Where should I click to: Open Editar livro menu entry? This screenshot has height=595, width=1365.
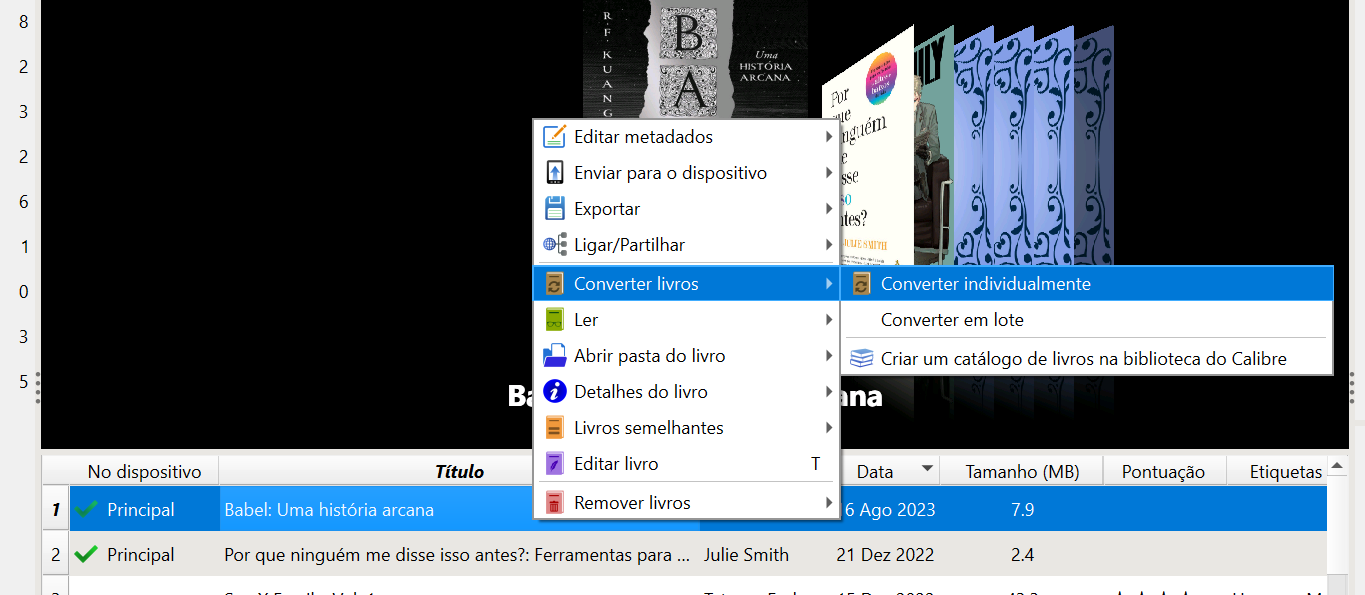(x=616, y=464)
